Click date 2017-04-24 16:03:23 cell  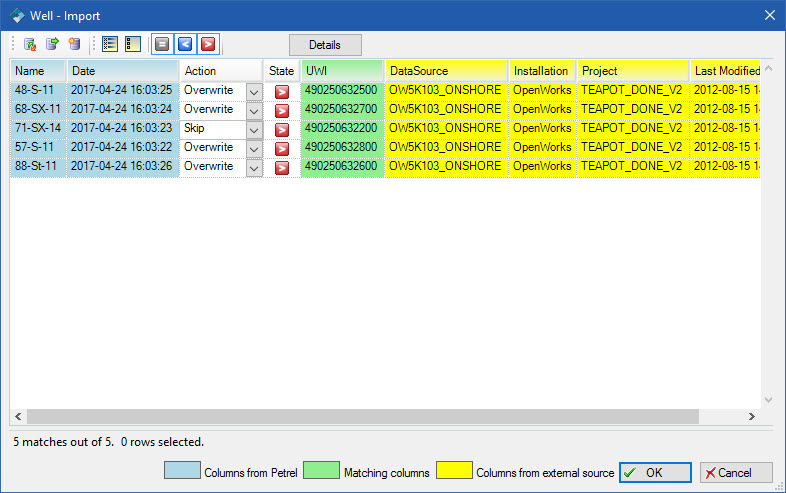[x=121, y=128]
